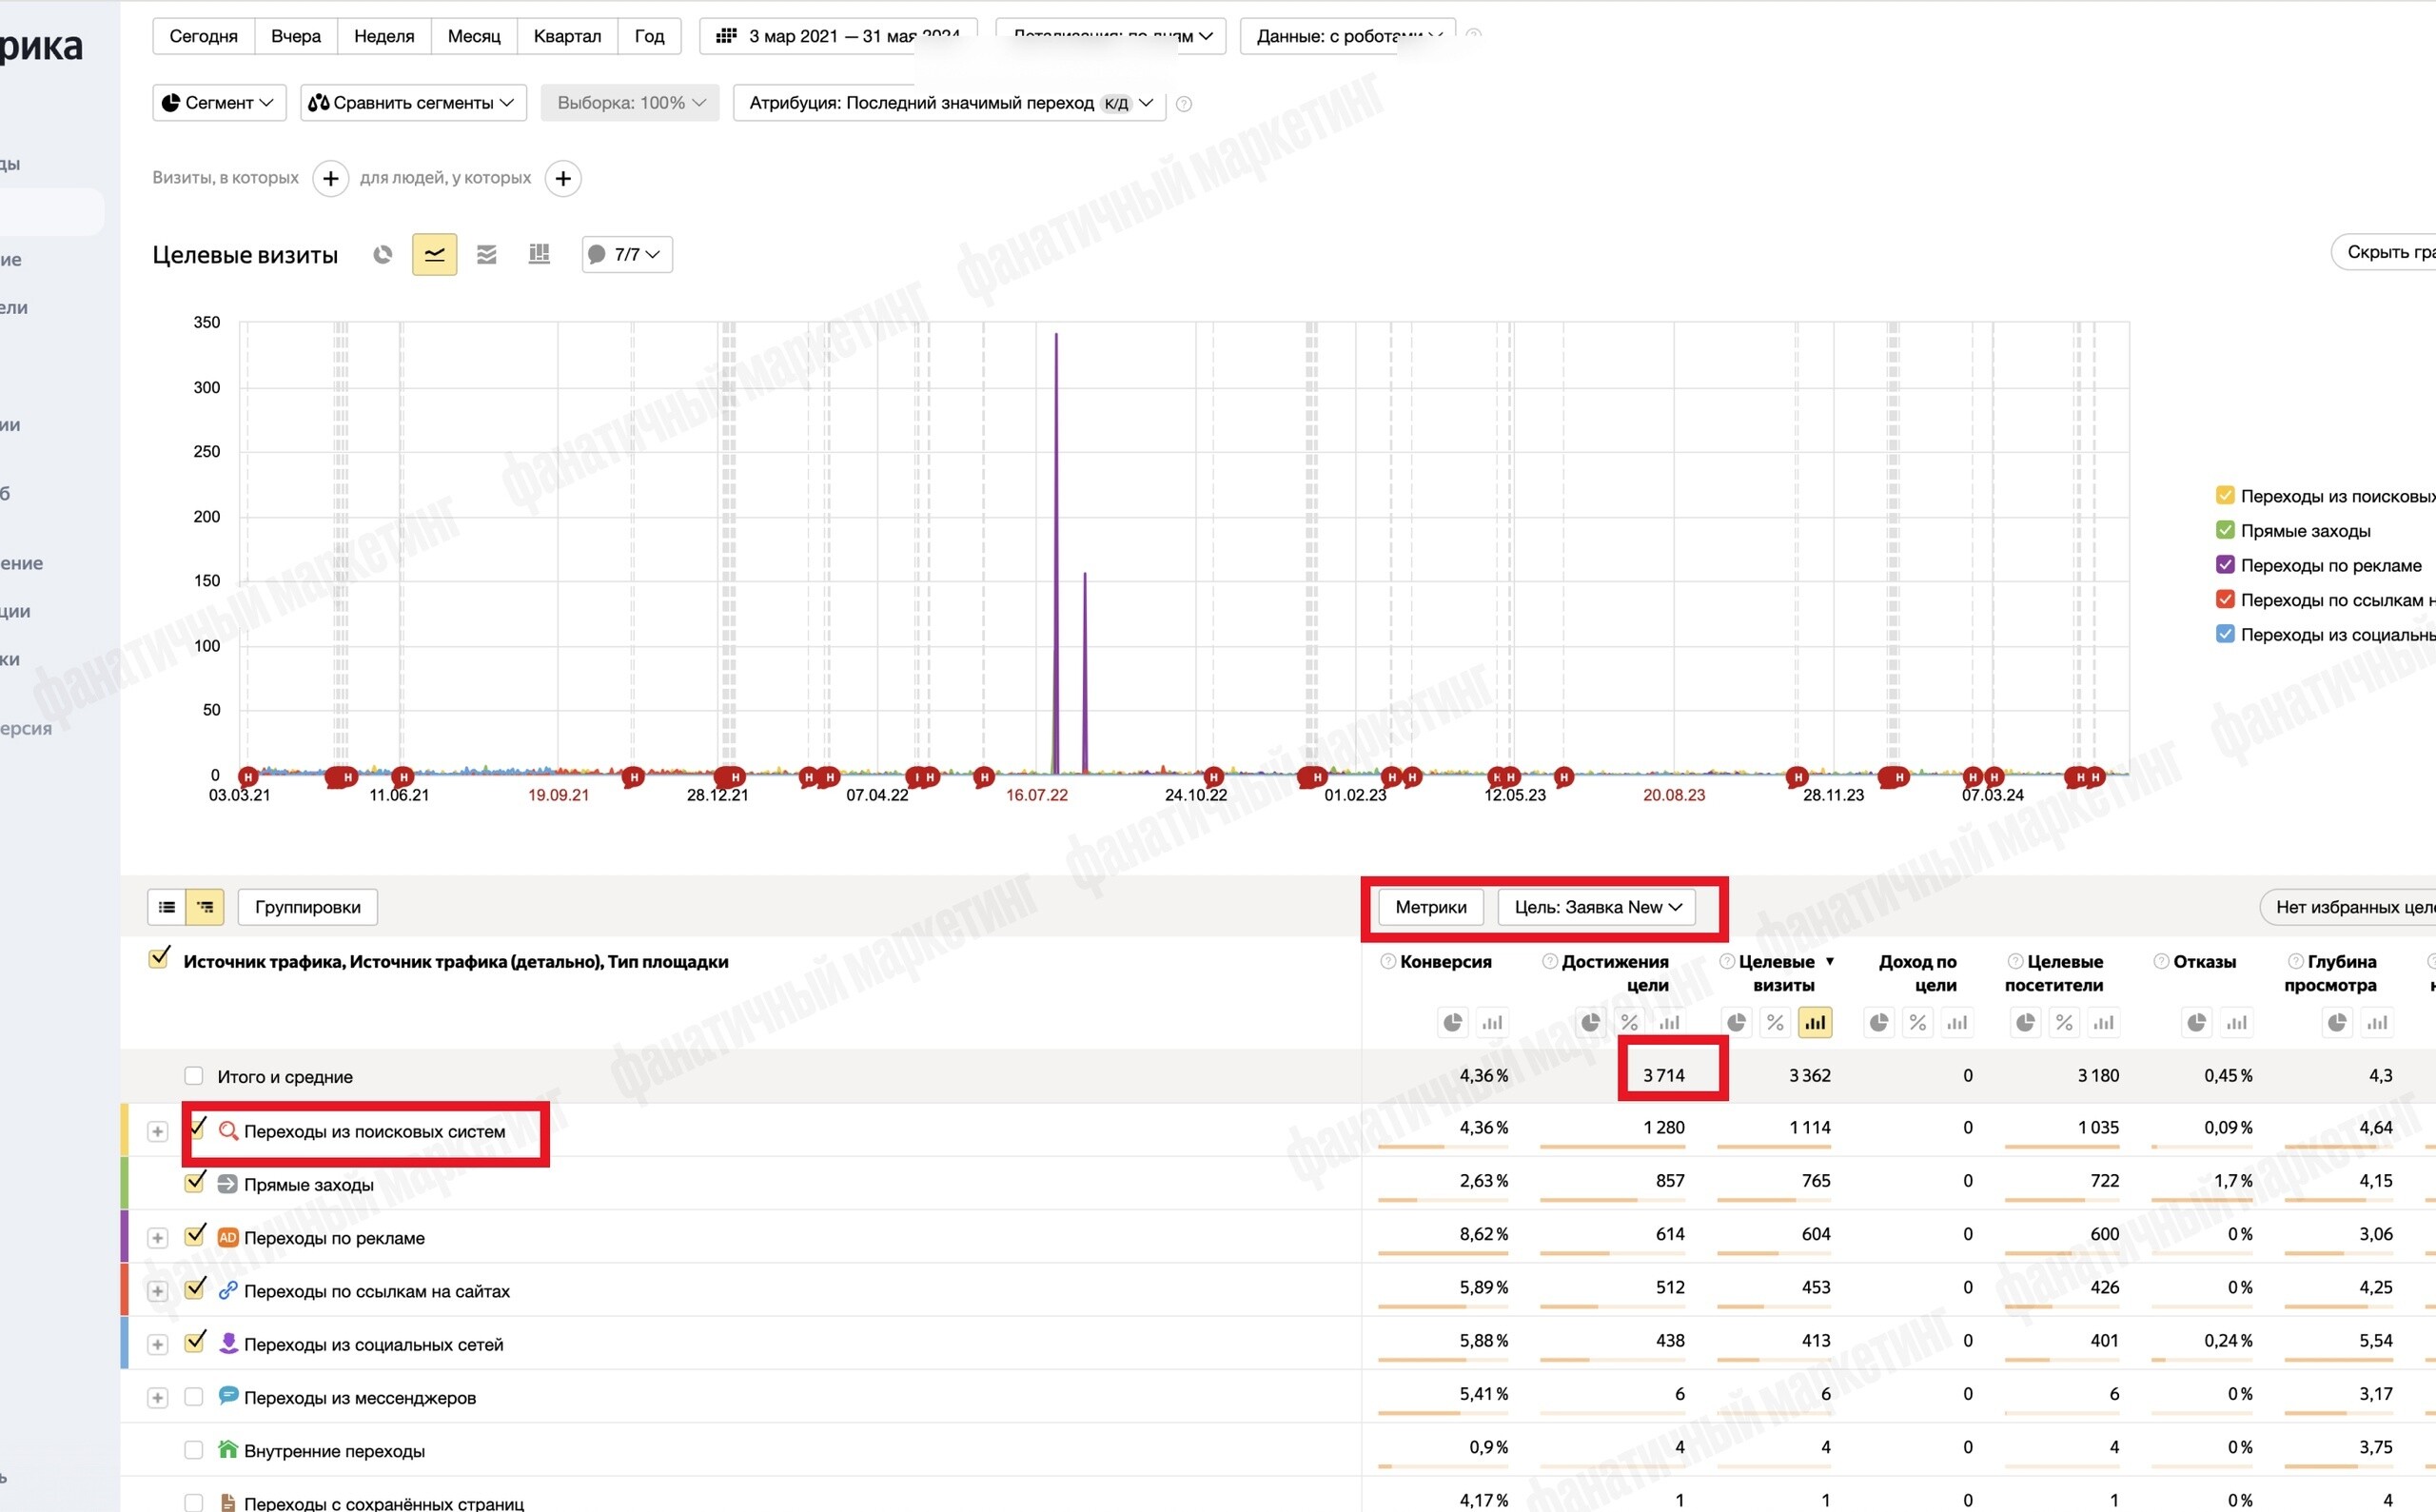Toggle purple Переходы по рекламе legend swatch
This screenshot has width=2436, height=1512.
[x=2225, y=565]
